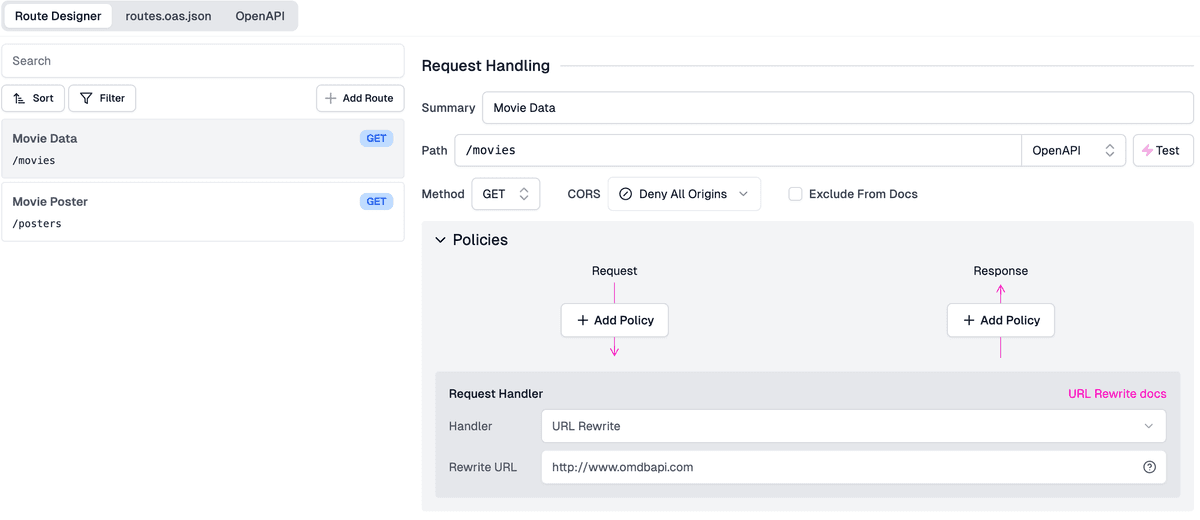Click the help icon in Rewrite URL field
Screen dimensions: 1200x520
pos(1149,467)
